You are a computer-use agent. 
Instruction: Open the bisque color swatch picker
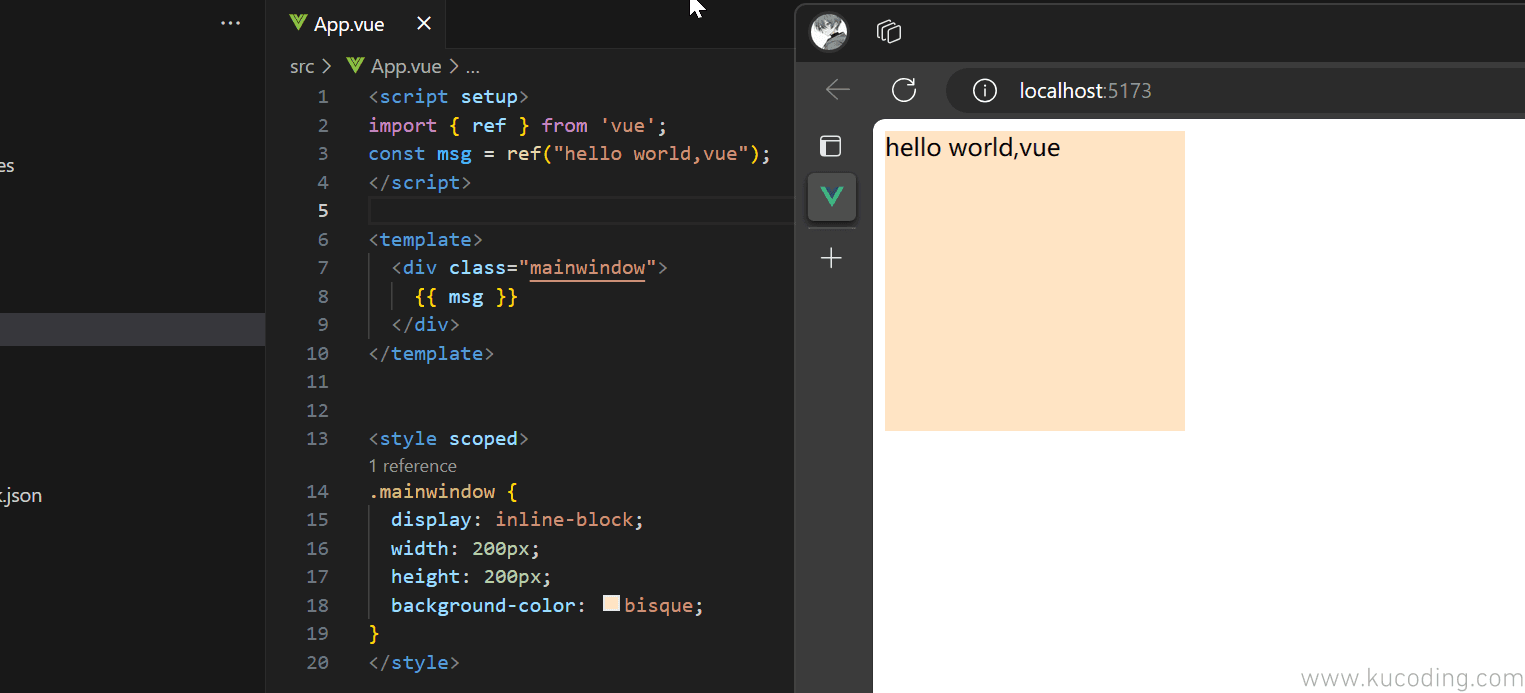(612, 604)
